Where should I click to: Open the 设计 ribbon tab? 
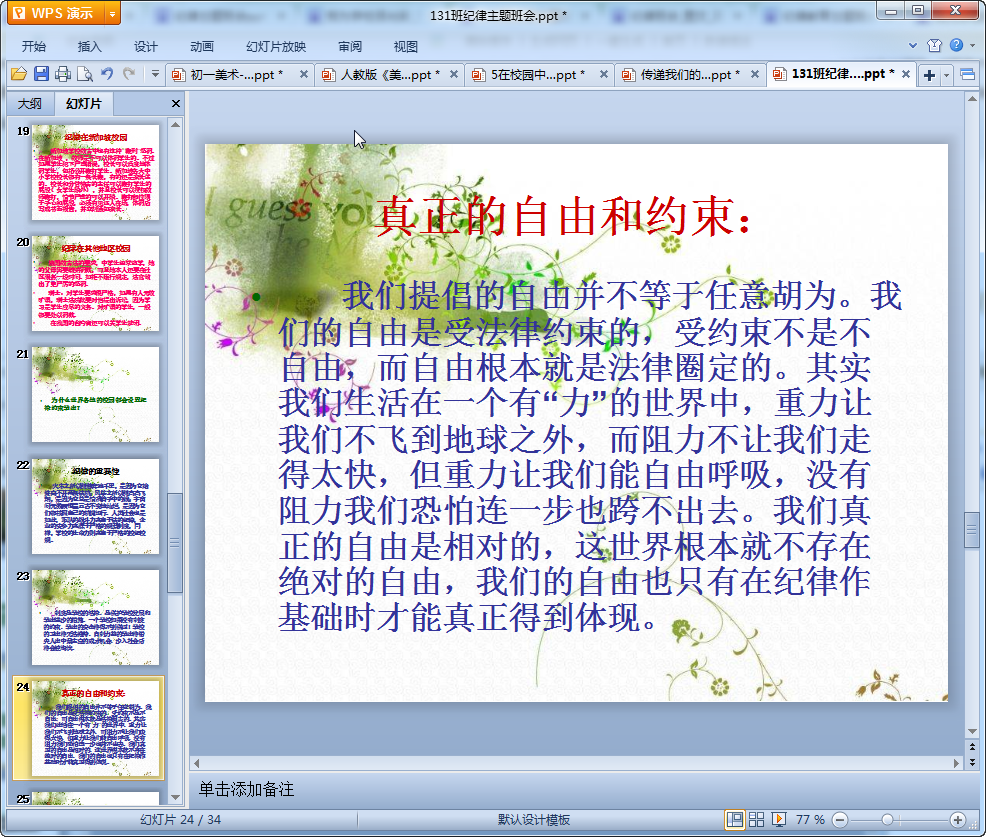tap(145, 47)
